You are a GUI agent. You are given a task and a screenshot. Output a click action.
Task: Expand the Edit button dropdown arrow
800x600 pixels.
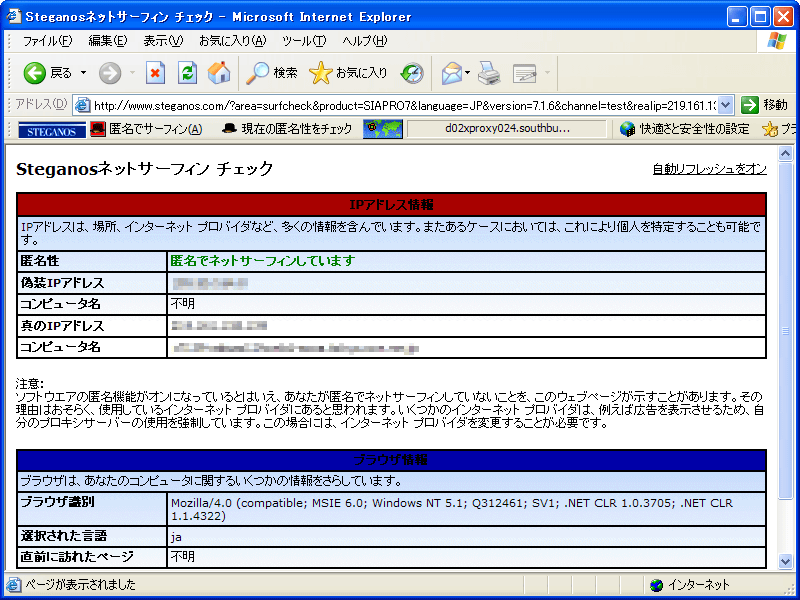[547, 73]
